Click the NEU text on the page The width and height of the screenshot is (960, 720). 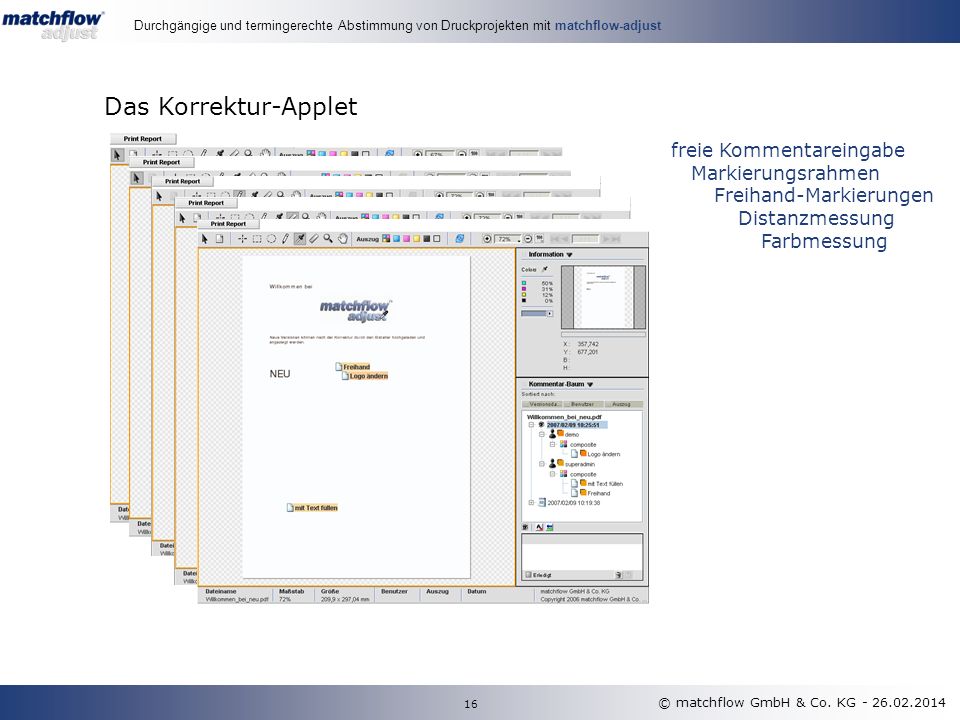(280, 374)
